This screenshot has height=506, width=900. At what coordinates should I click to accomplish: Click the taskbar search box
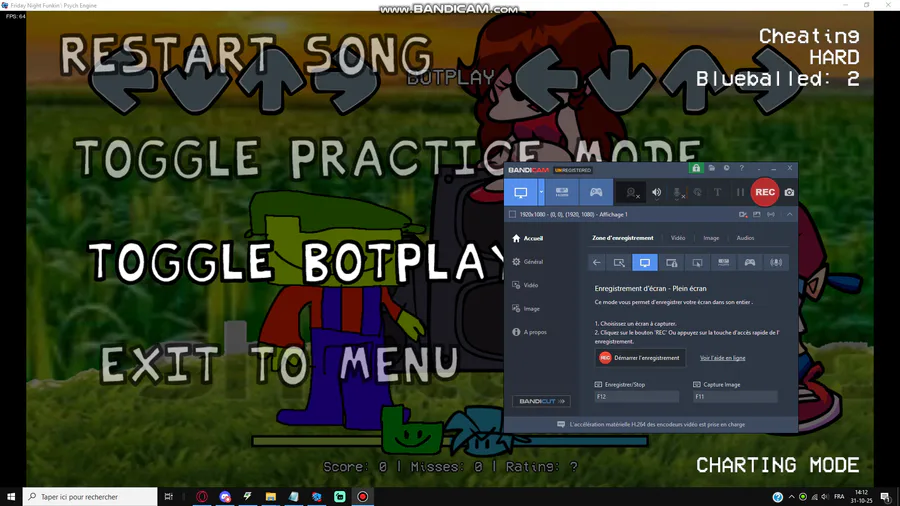[90, 497]
